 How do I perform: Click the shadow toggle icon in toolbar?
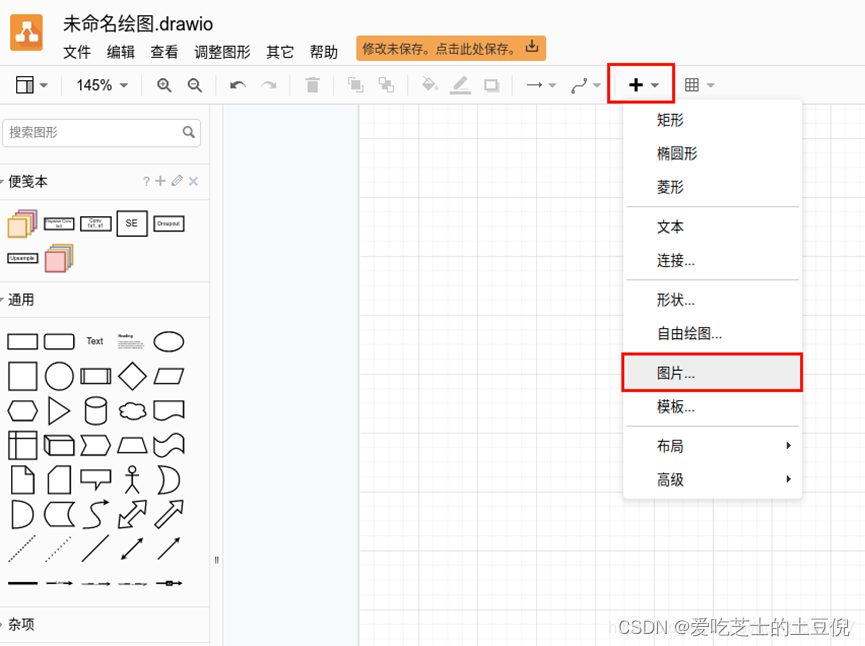tap(491, 85)
